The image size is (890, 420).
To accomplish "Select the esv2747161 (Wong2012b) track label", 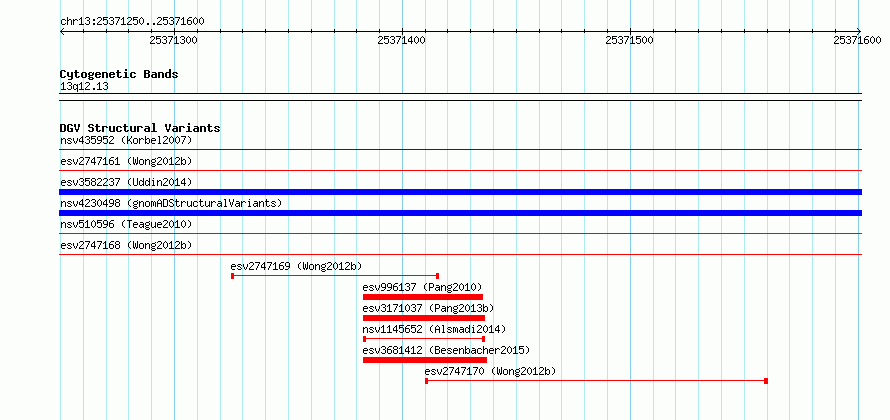I will [x=126, y=161].
